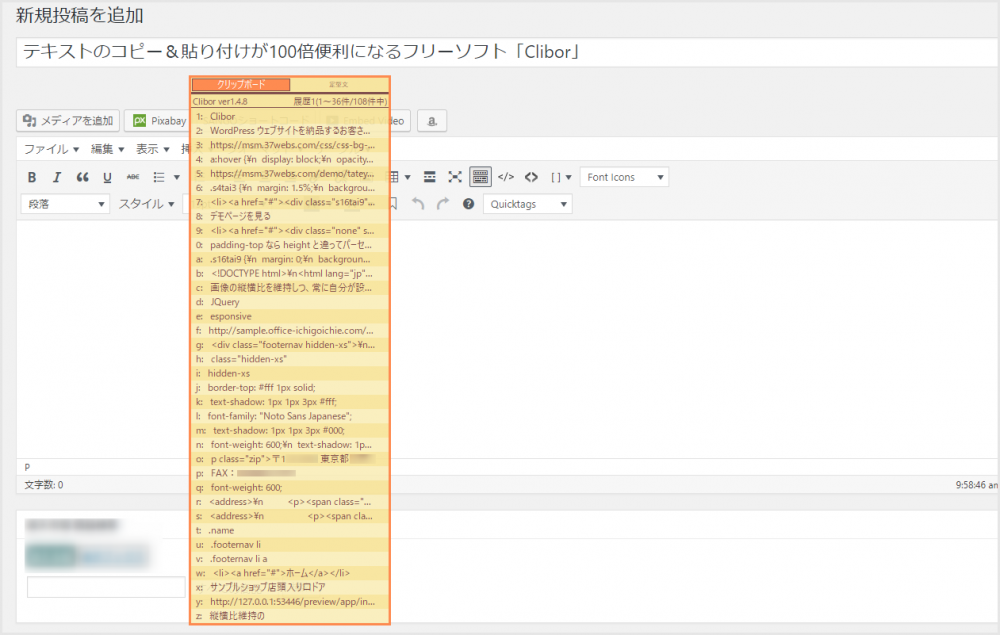Select Clibor entry q 'font-weight: 600;'

pyautogui.click(x=290, y=488)
